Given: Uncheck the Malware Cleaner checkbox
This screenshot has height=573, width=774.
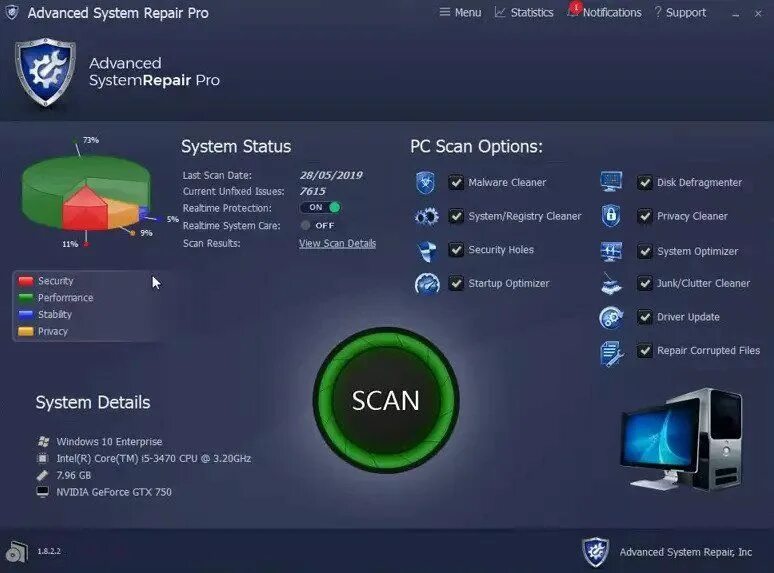Looking at the screenshot, I should [456, 183].
